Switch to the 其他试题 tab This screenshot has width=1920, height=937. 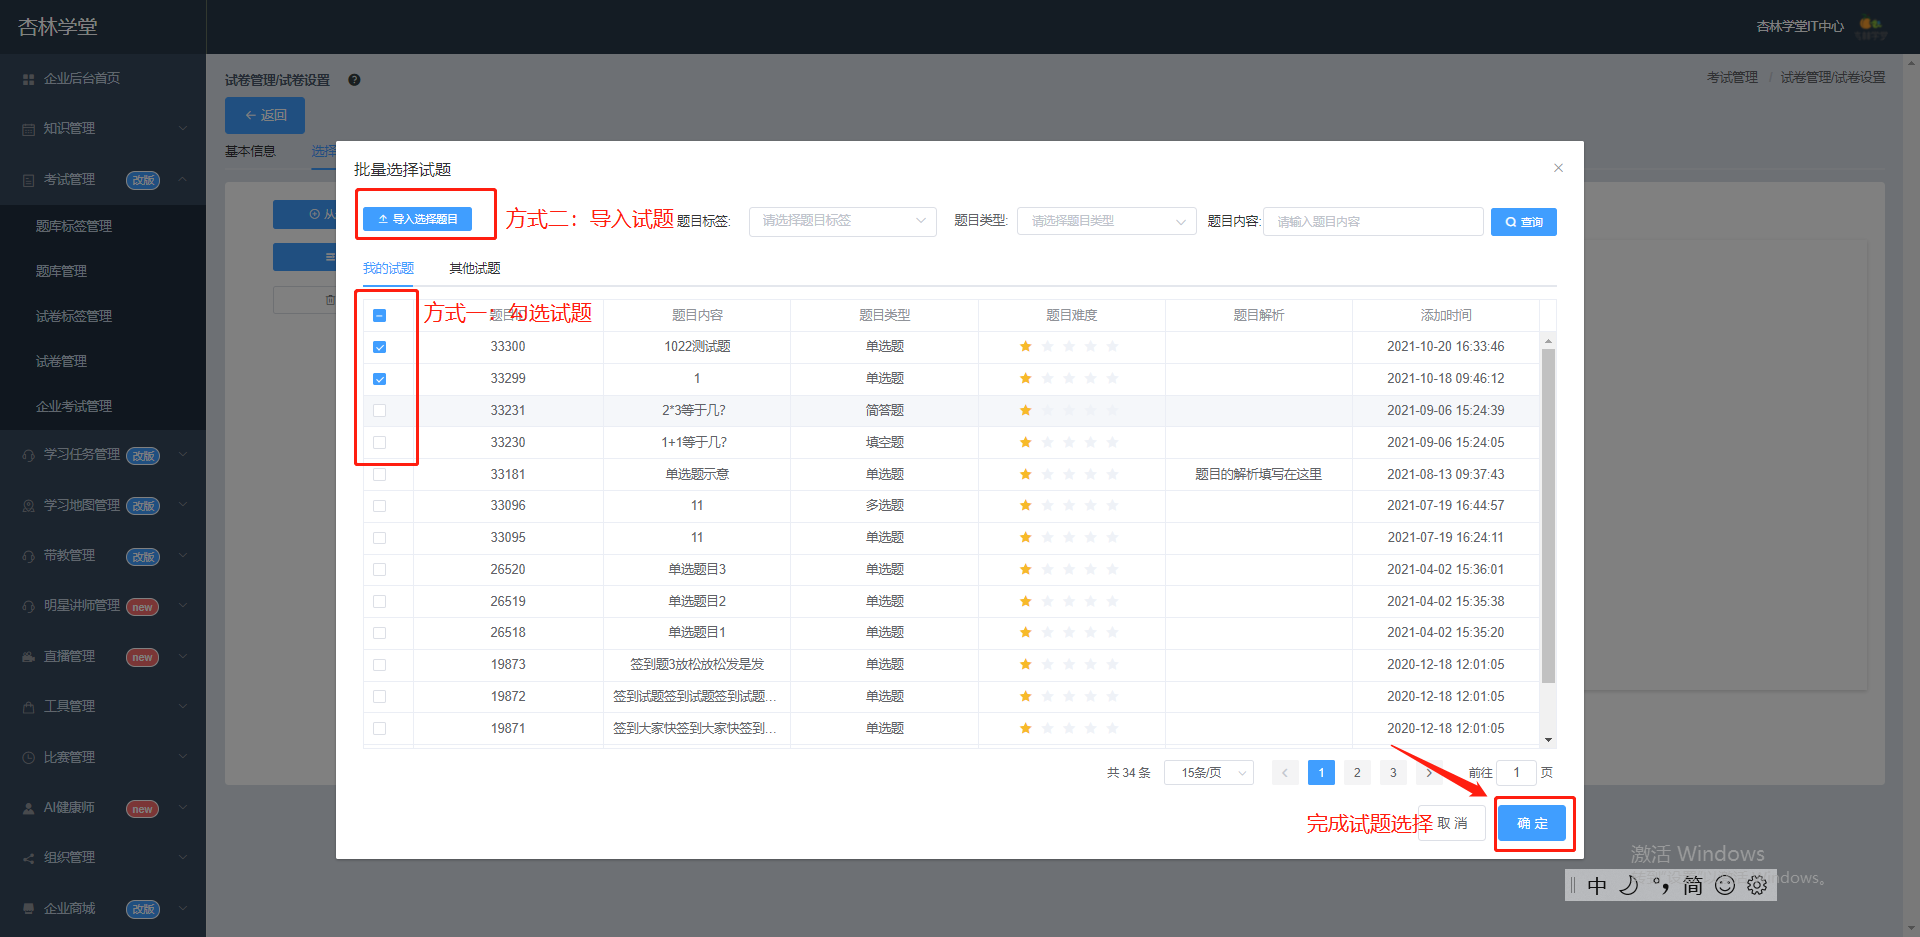click(x=474, y=268)
